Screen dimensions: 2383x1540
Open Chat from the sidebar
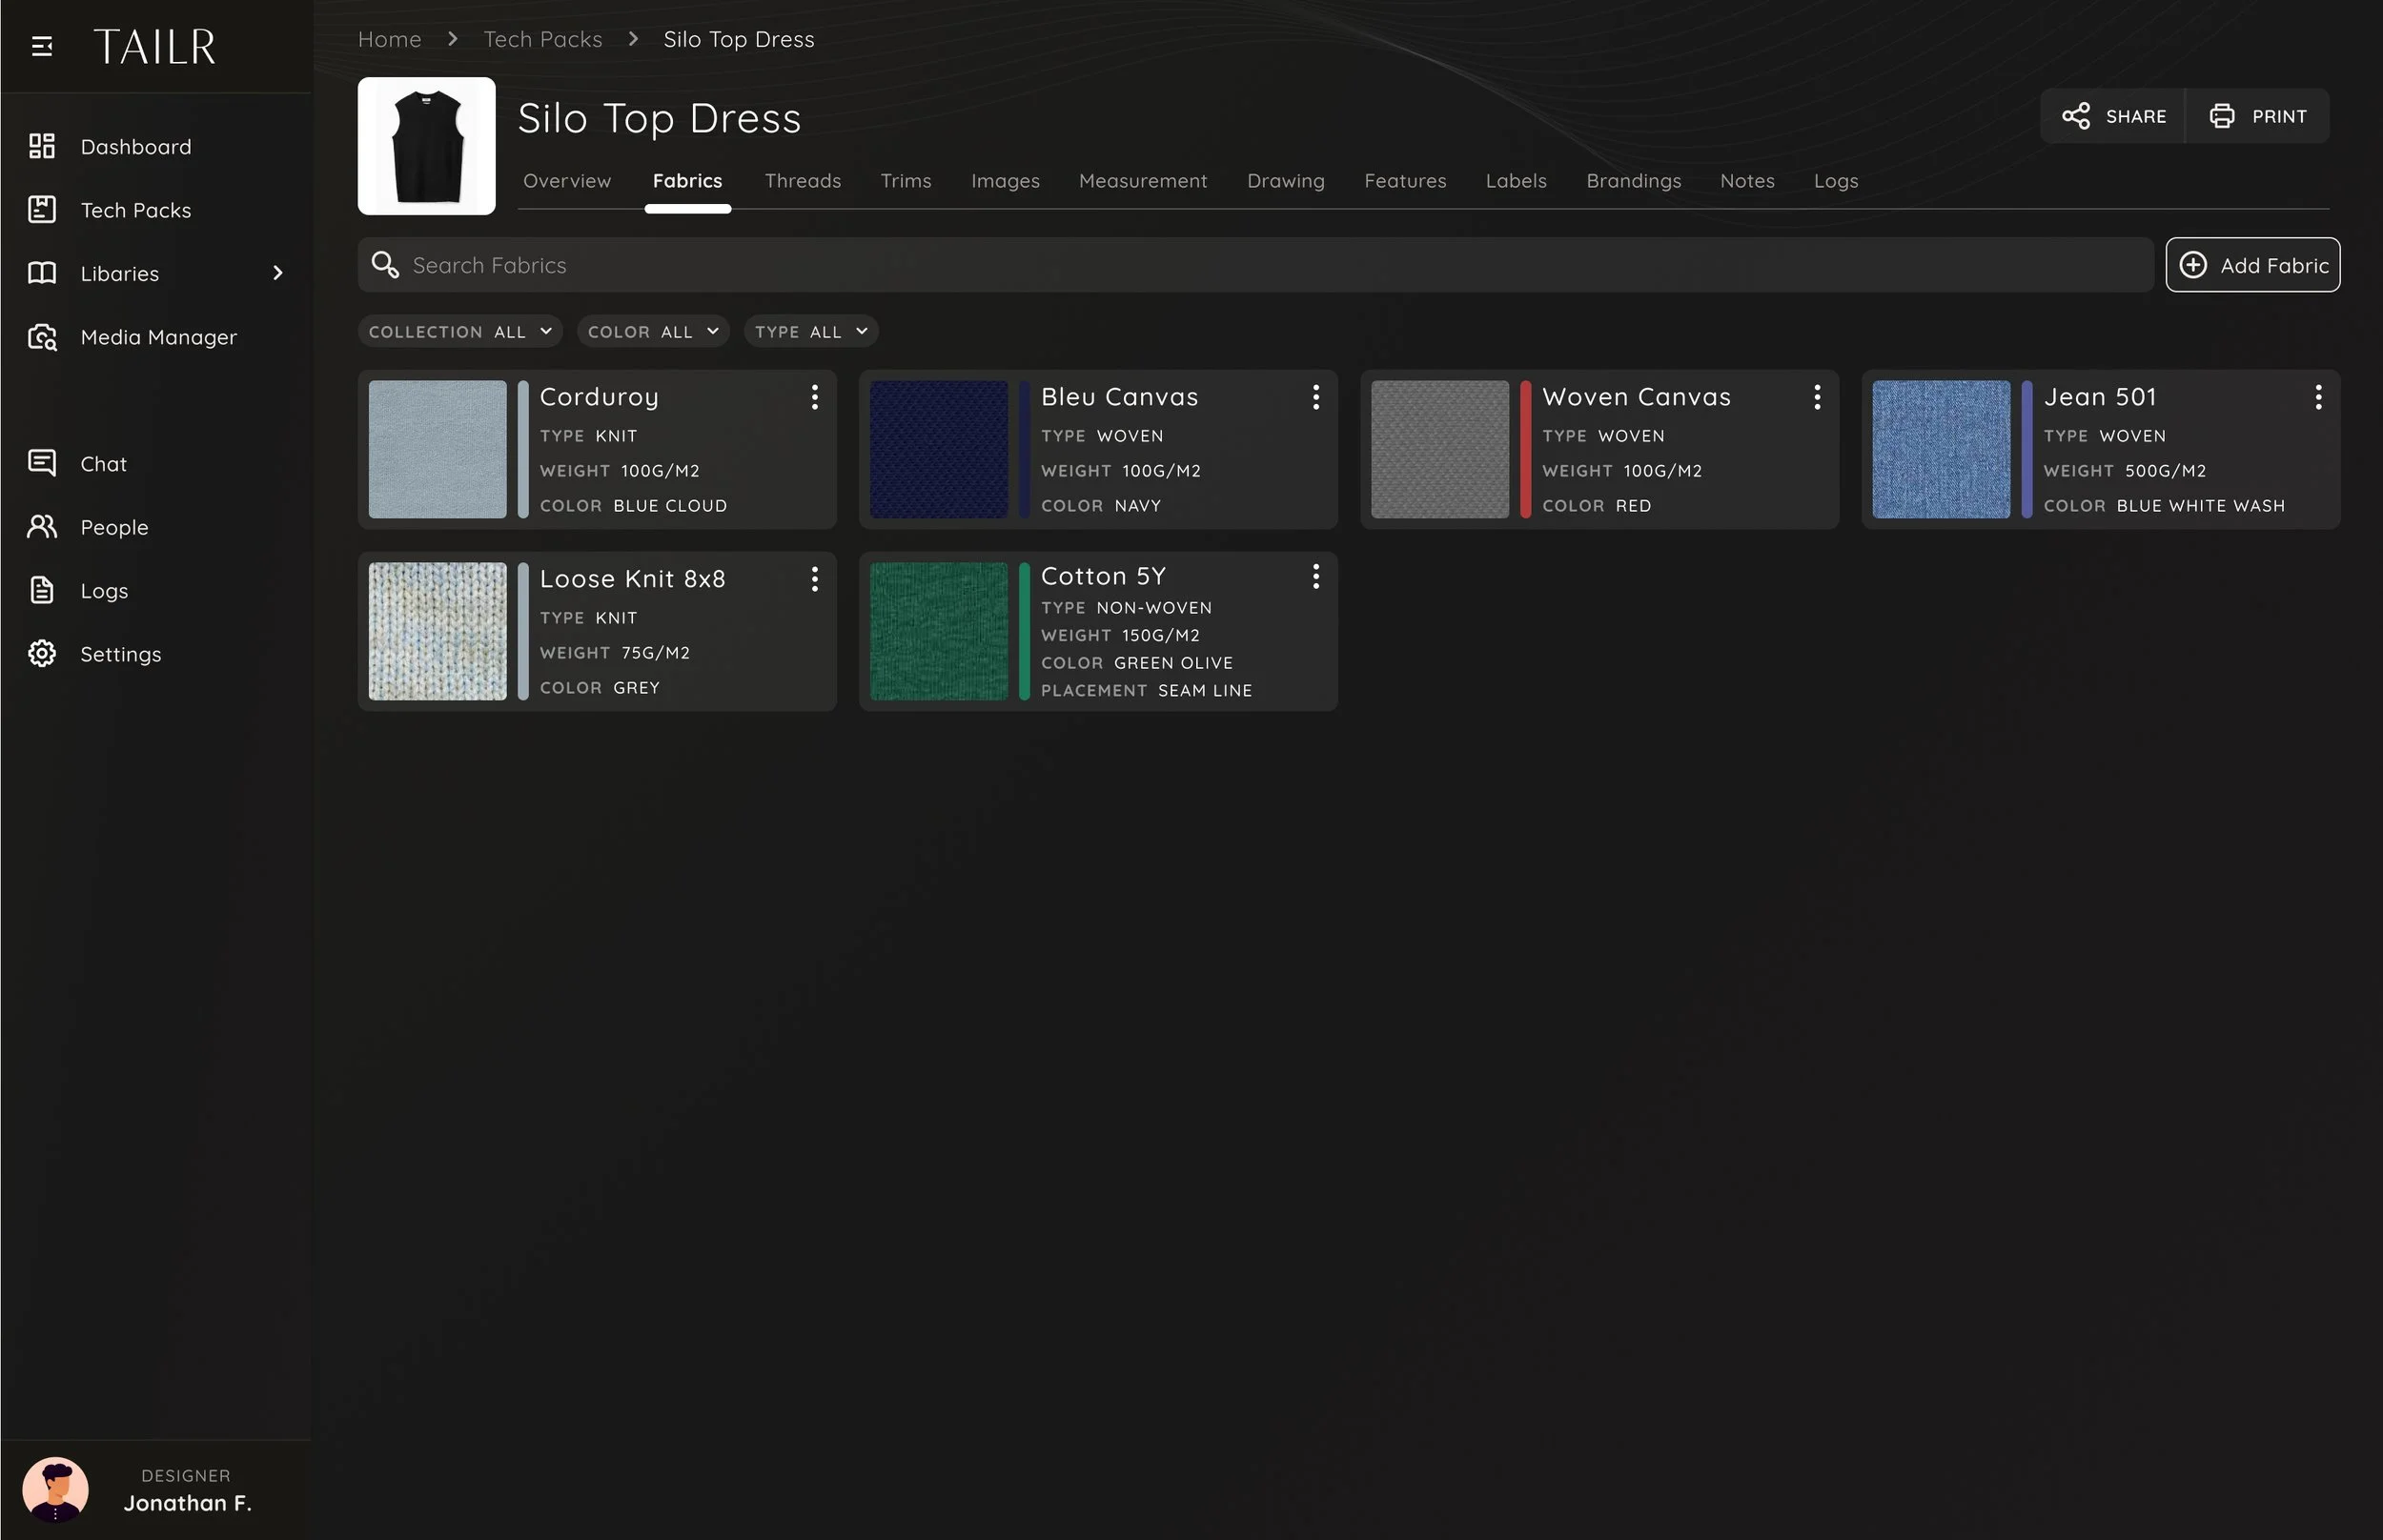[x=103, y=464]
